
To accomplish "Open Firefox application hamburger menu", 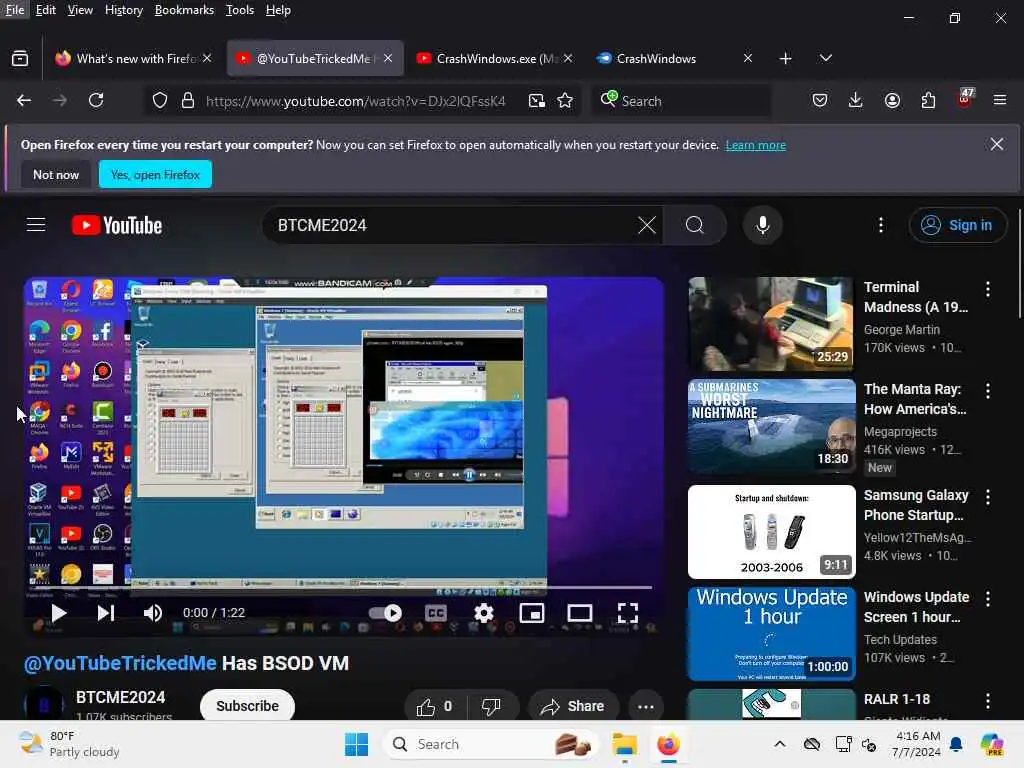I will click(x=1000, y=101).
